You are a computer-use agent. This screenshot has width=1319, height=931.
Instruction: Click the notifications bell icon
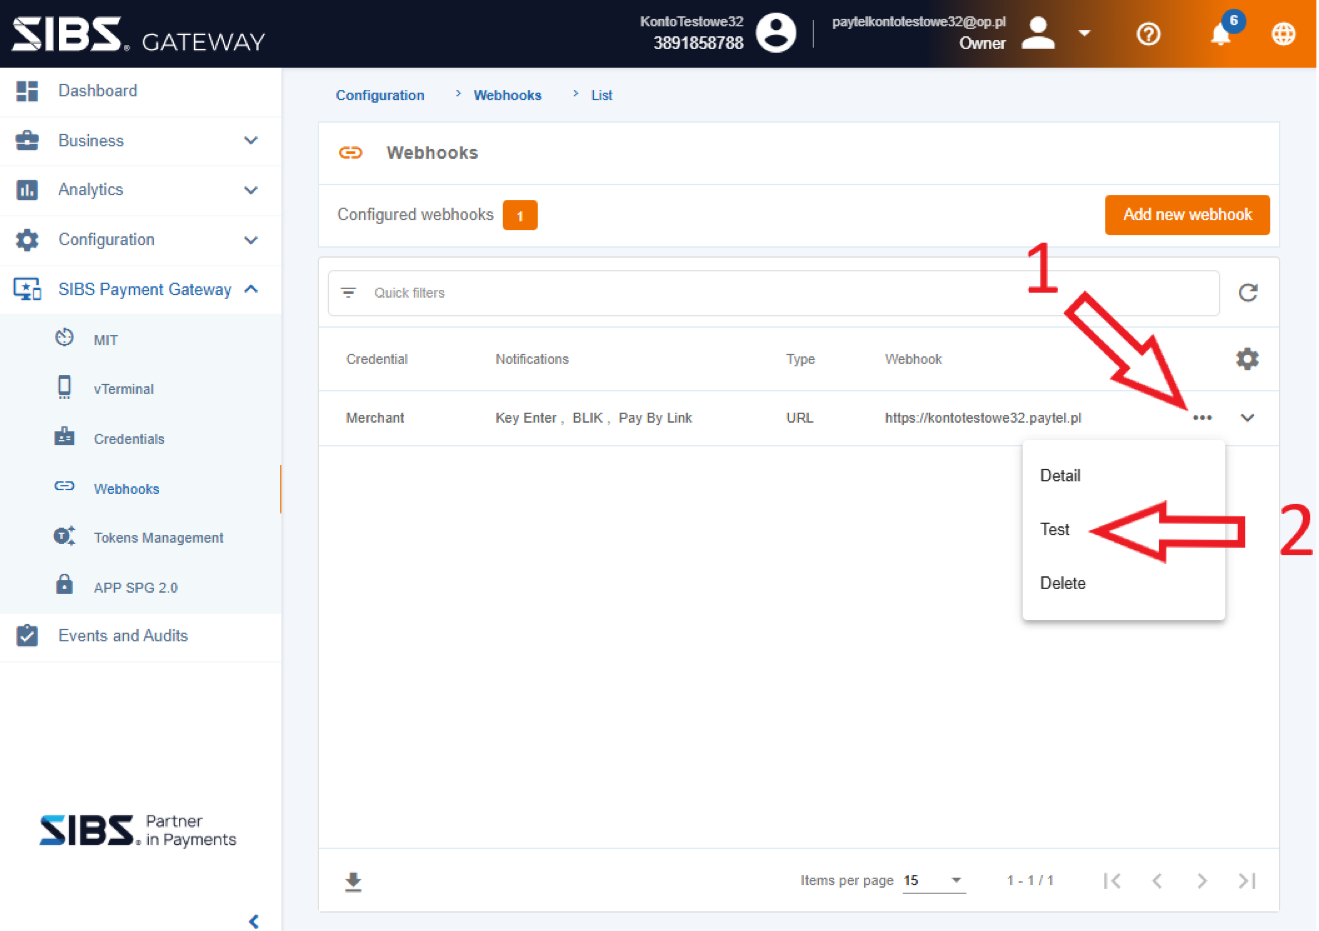pos(1220,35)
